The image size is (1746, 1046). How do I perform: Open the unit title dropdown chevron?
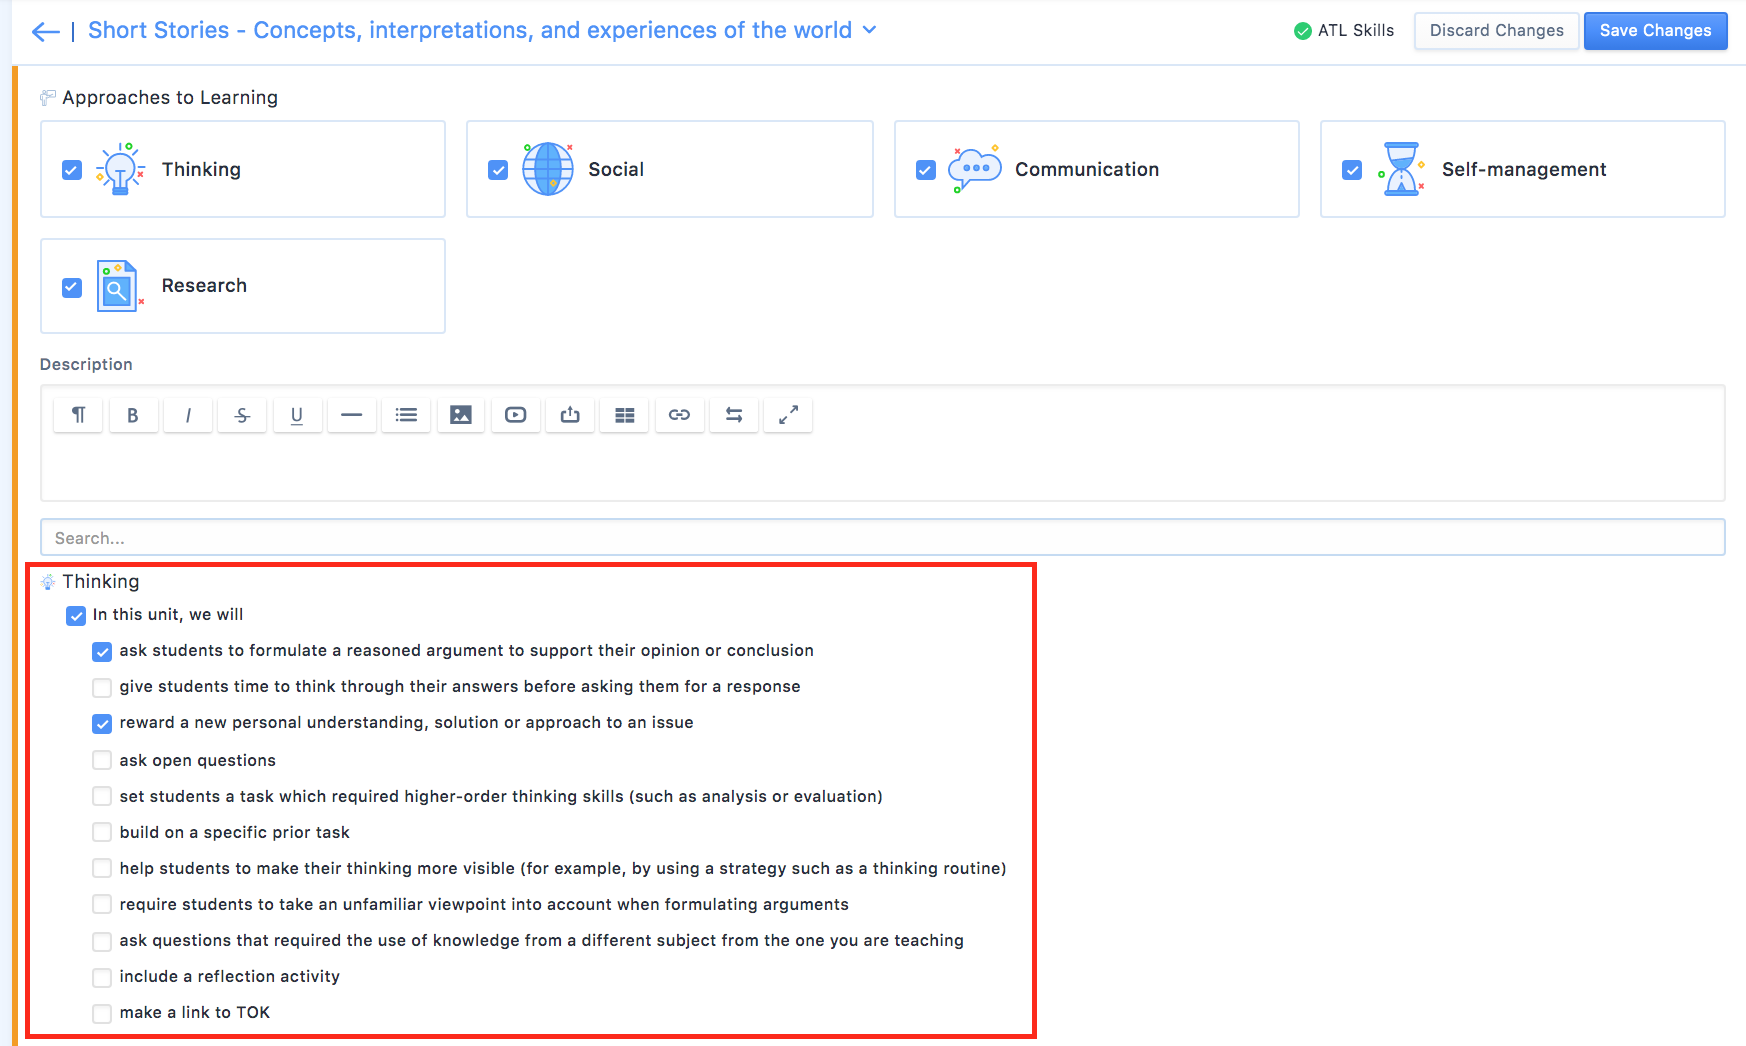[869, 30]
